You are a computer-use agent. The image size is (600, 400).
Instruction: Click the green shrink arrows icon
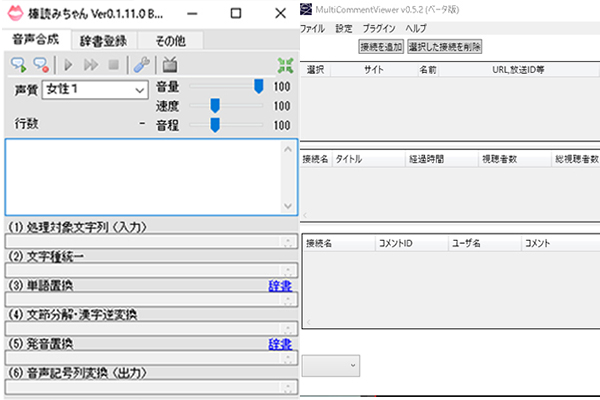click(285, 65)
